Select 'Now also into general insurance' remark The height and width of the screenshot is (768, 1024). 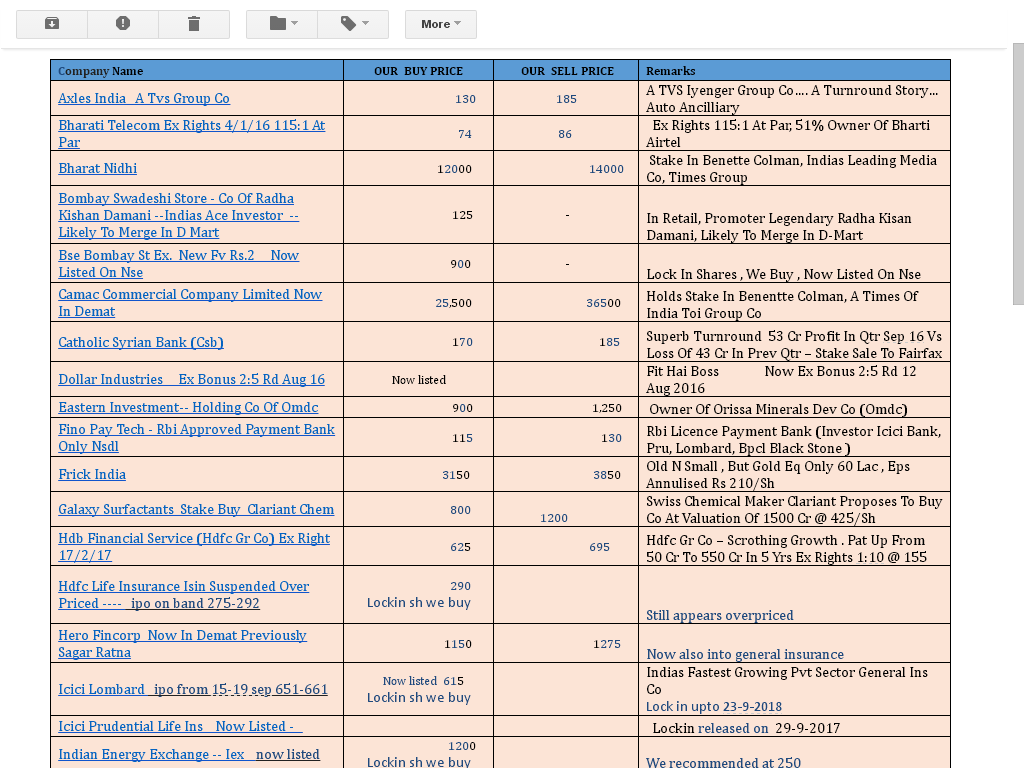point(745,654)
